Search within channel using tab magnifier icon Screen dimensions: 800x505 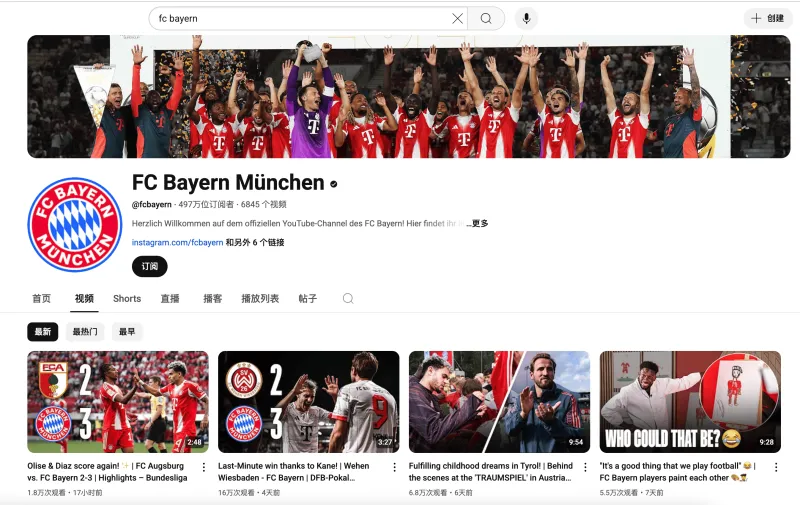tap(348, 298)
